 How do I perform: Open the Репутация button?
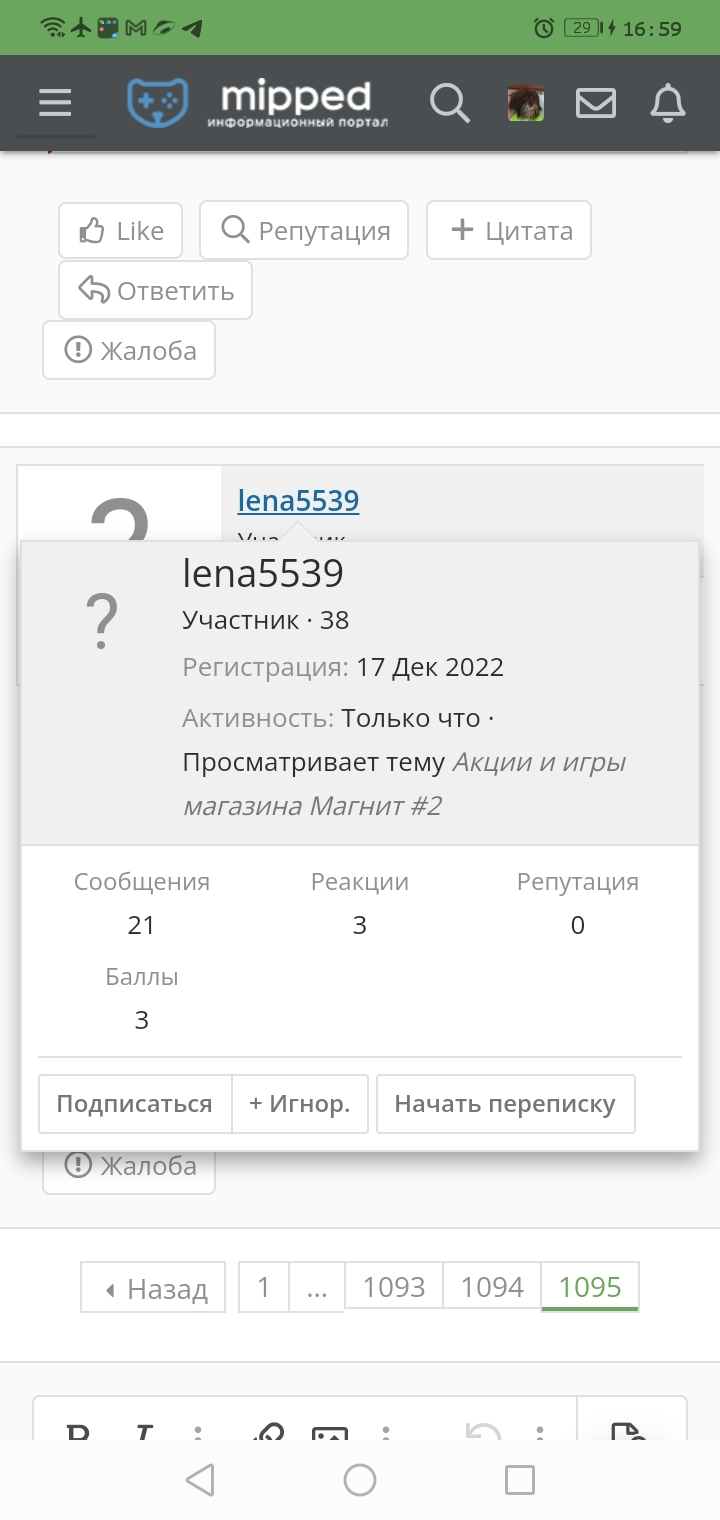point(304,231)
